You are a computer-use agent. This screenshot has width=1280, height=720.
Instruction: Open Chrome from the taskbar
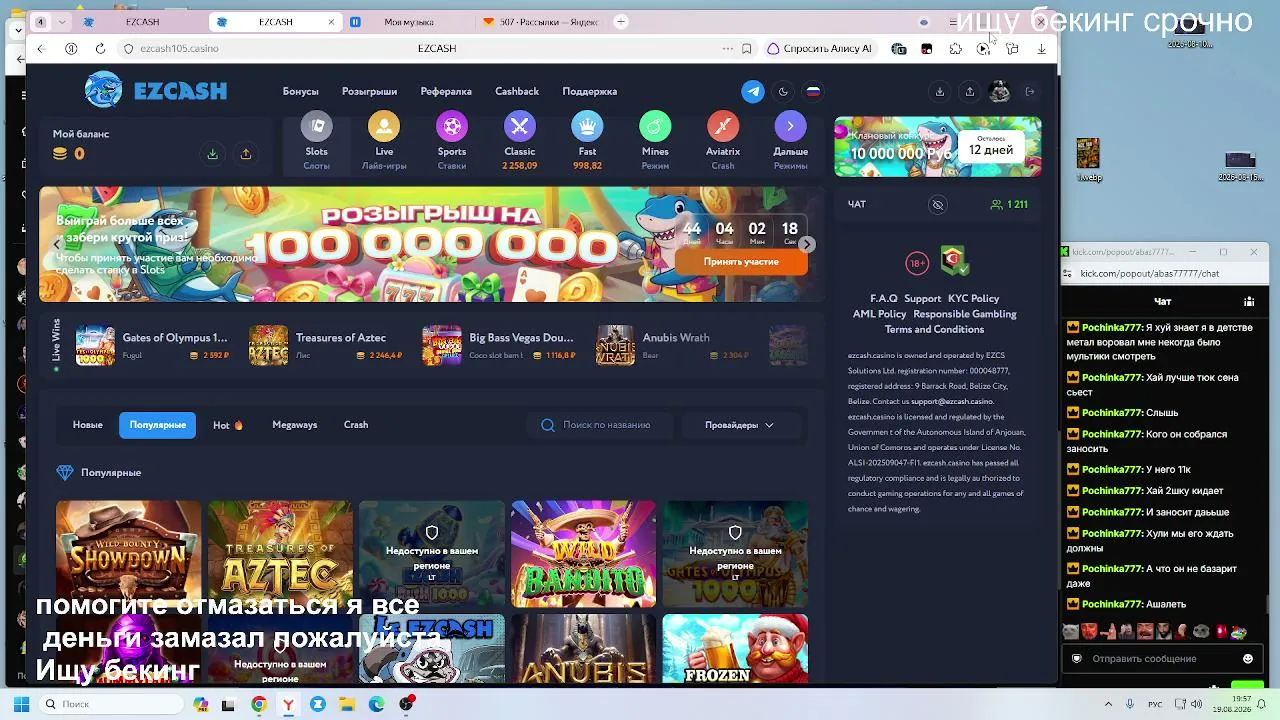click(x=259, y=704)
